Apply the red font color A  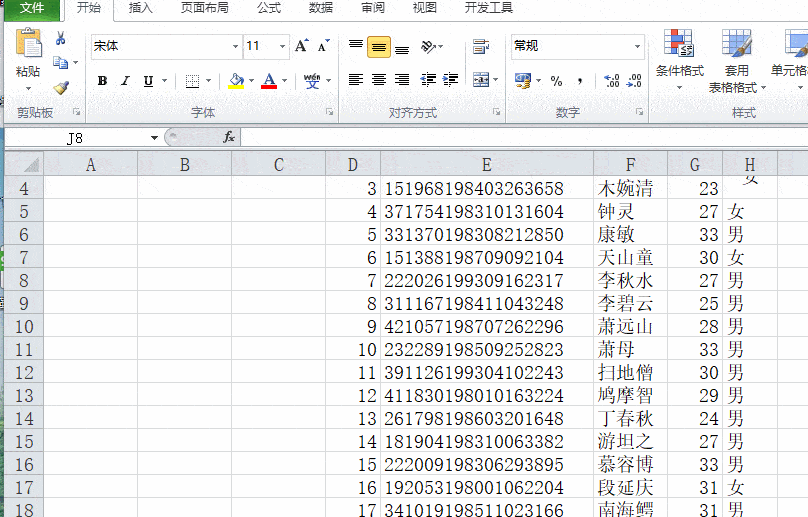pos(269,81)
